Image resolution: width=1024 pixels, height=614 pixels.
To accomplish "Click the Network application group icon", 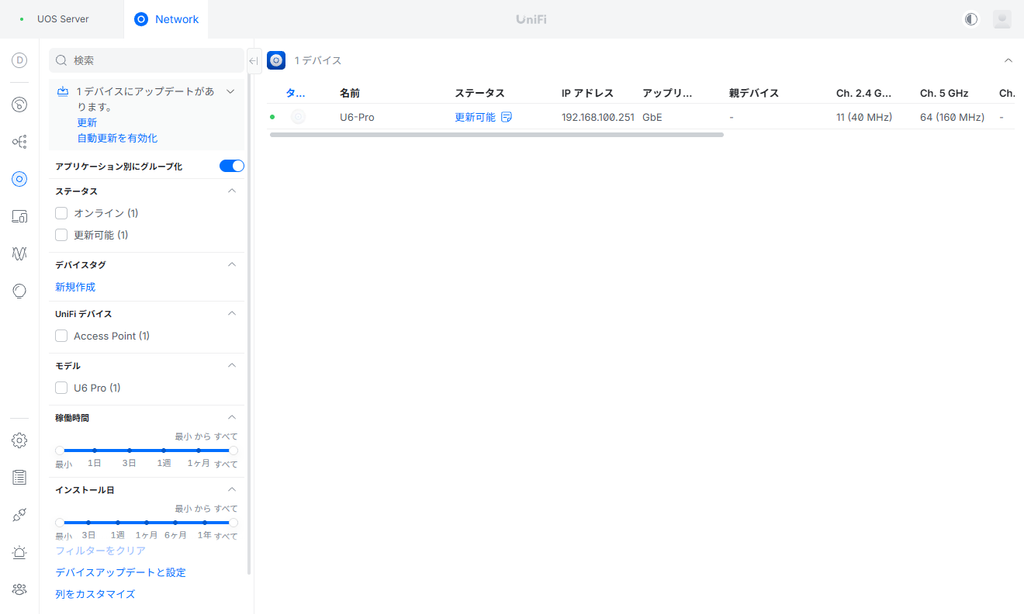I will pos(276,61).
